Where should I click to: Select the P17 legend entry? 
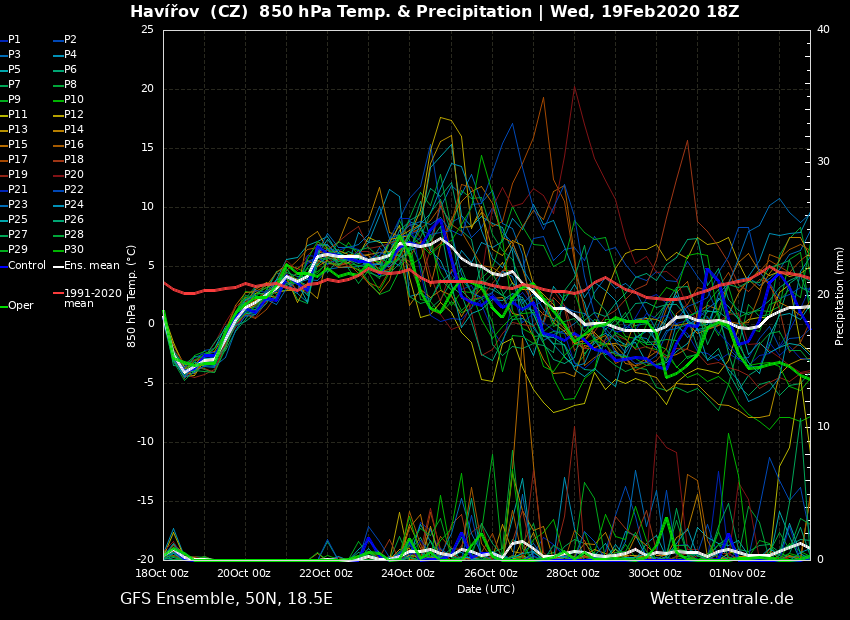pyautogui.click(x=18, y=160)
